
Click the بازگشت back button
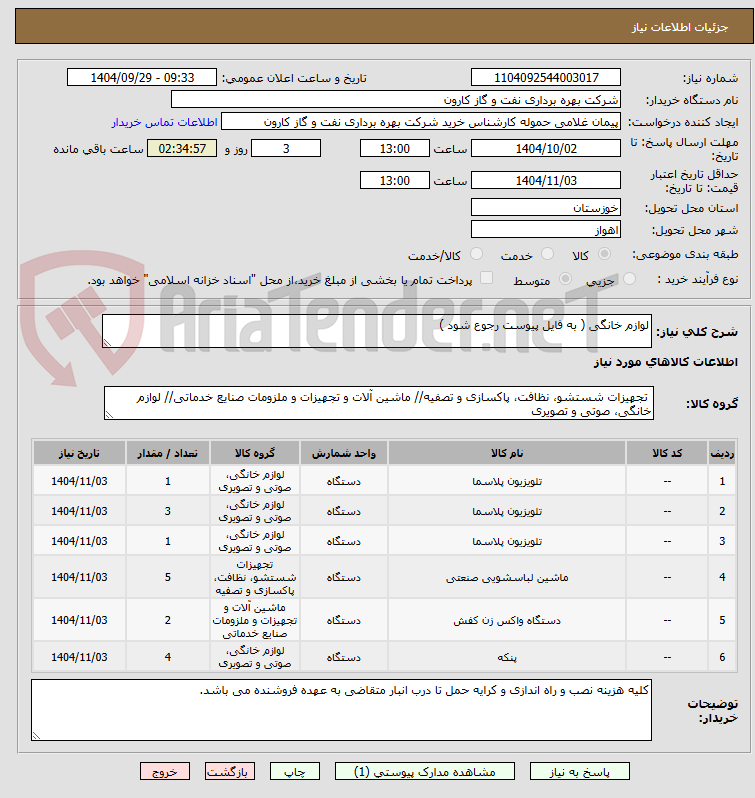click(x=229, y=772)
